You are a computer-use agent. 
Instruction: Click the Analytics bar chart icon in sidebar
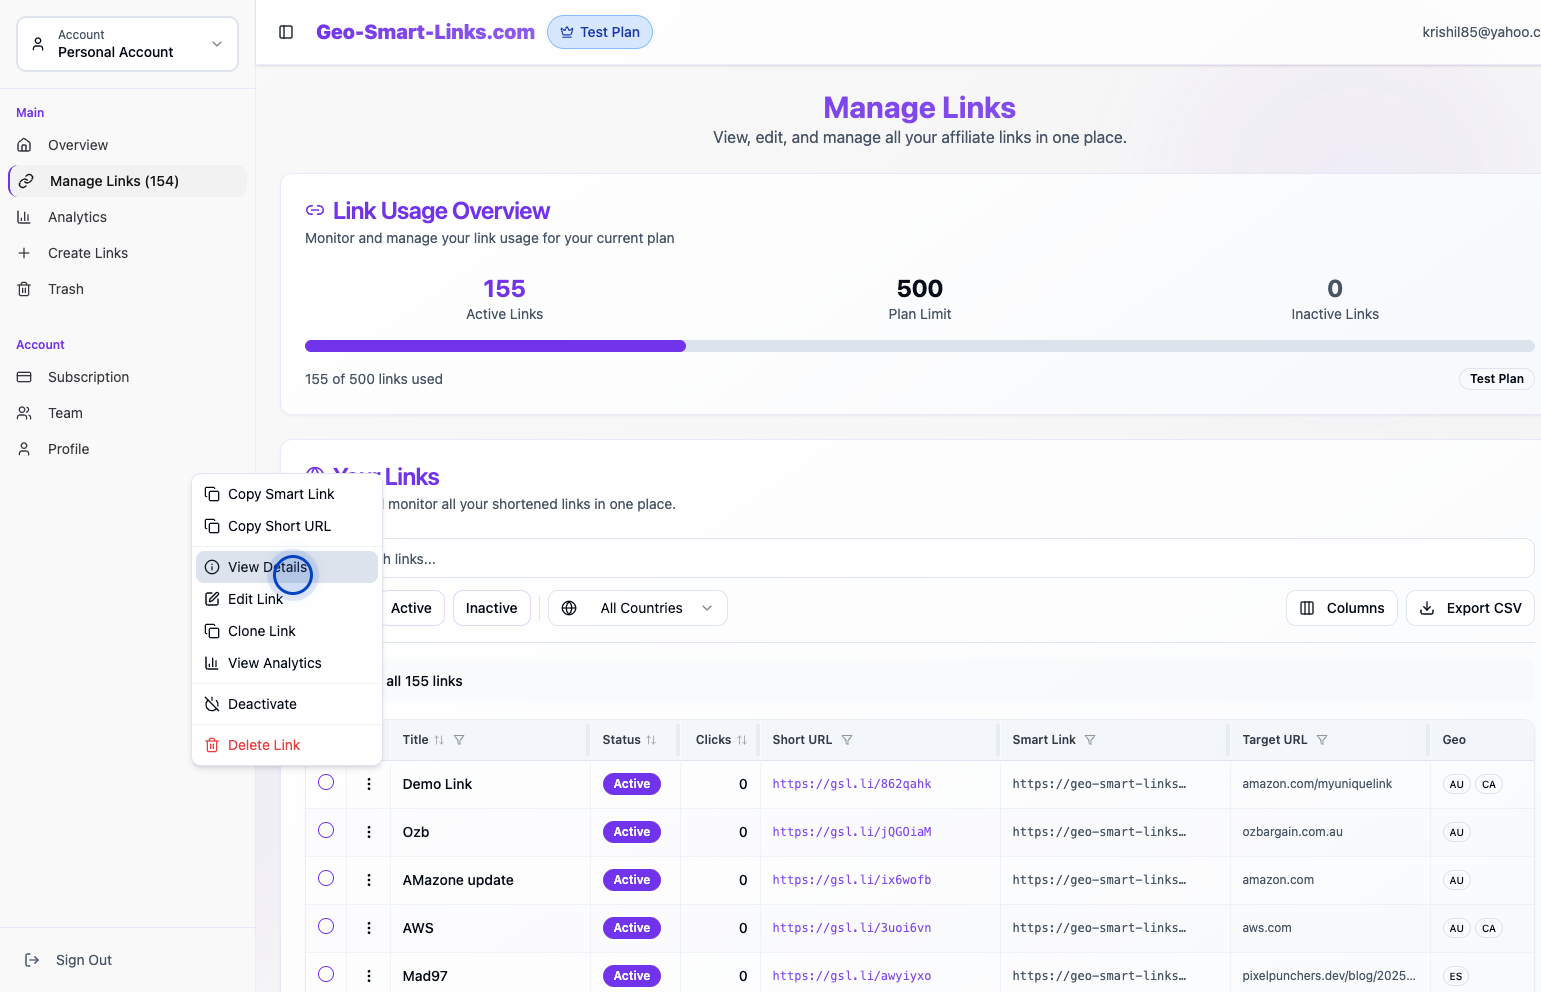(x=25, y=217)
